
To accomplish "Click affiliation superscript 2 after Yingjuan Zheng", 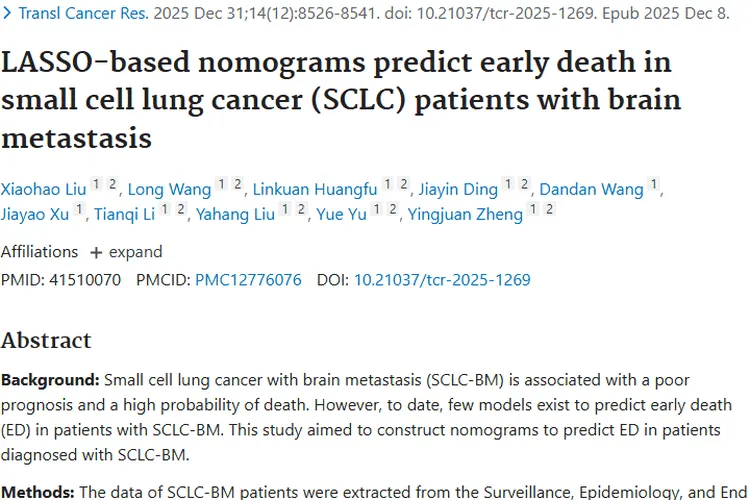I will [x=549, y=210].
